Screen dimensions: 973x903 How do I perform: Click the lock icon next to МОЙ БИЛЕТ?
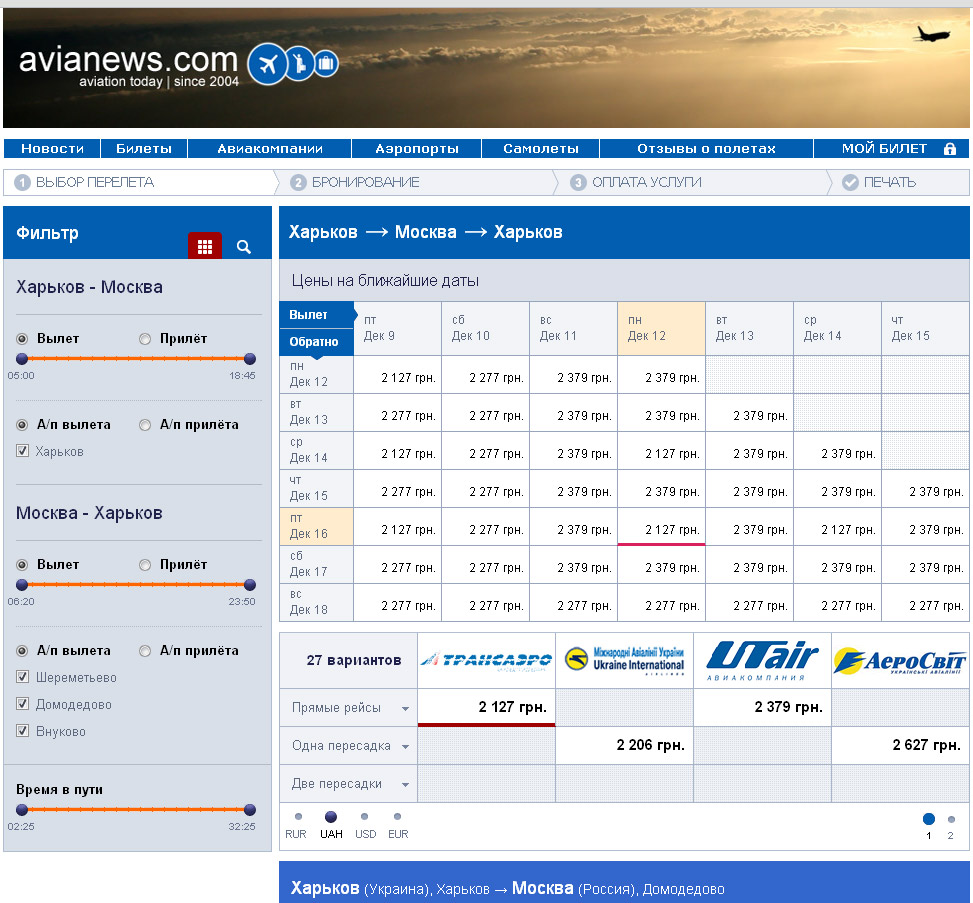tap(950, 149)
